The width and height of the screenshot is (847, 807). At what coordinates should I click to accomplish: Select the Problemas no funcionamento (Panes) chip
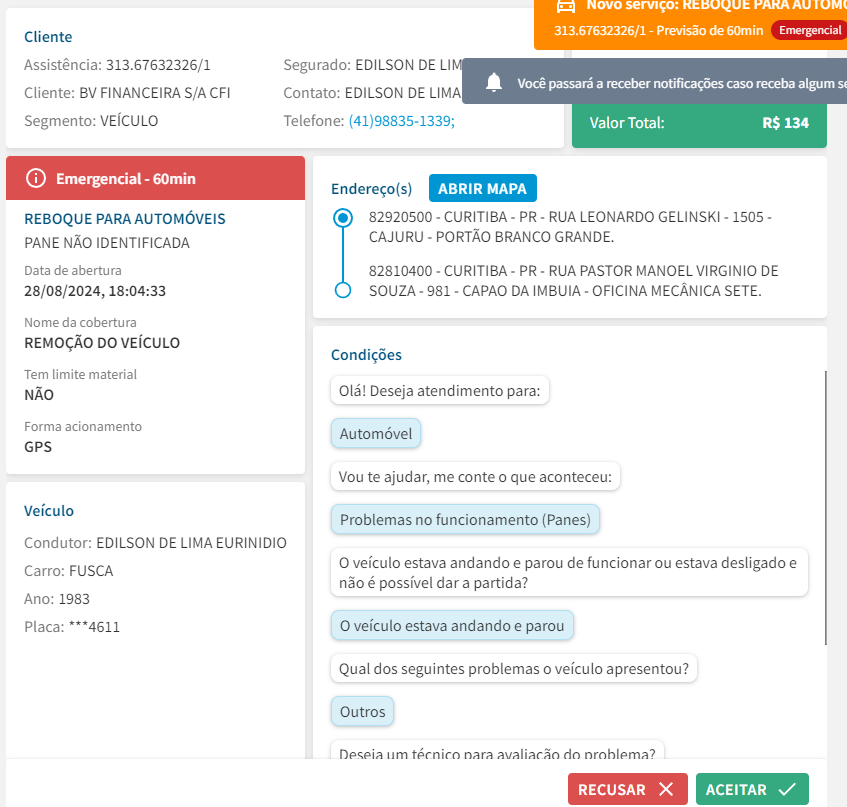tap(465, 519)
